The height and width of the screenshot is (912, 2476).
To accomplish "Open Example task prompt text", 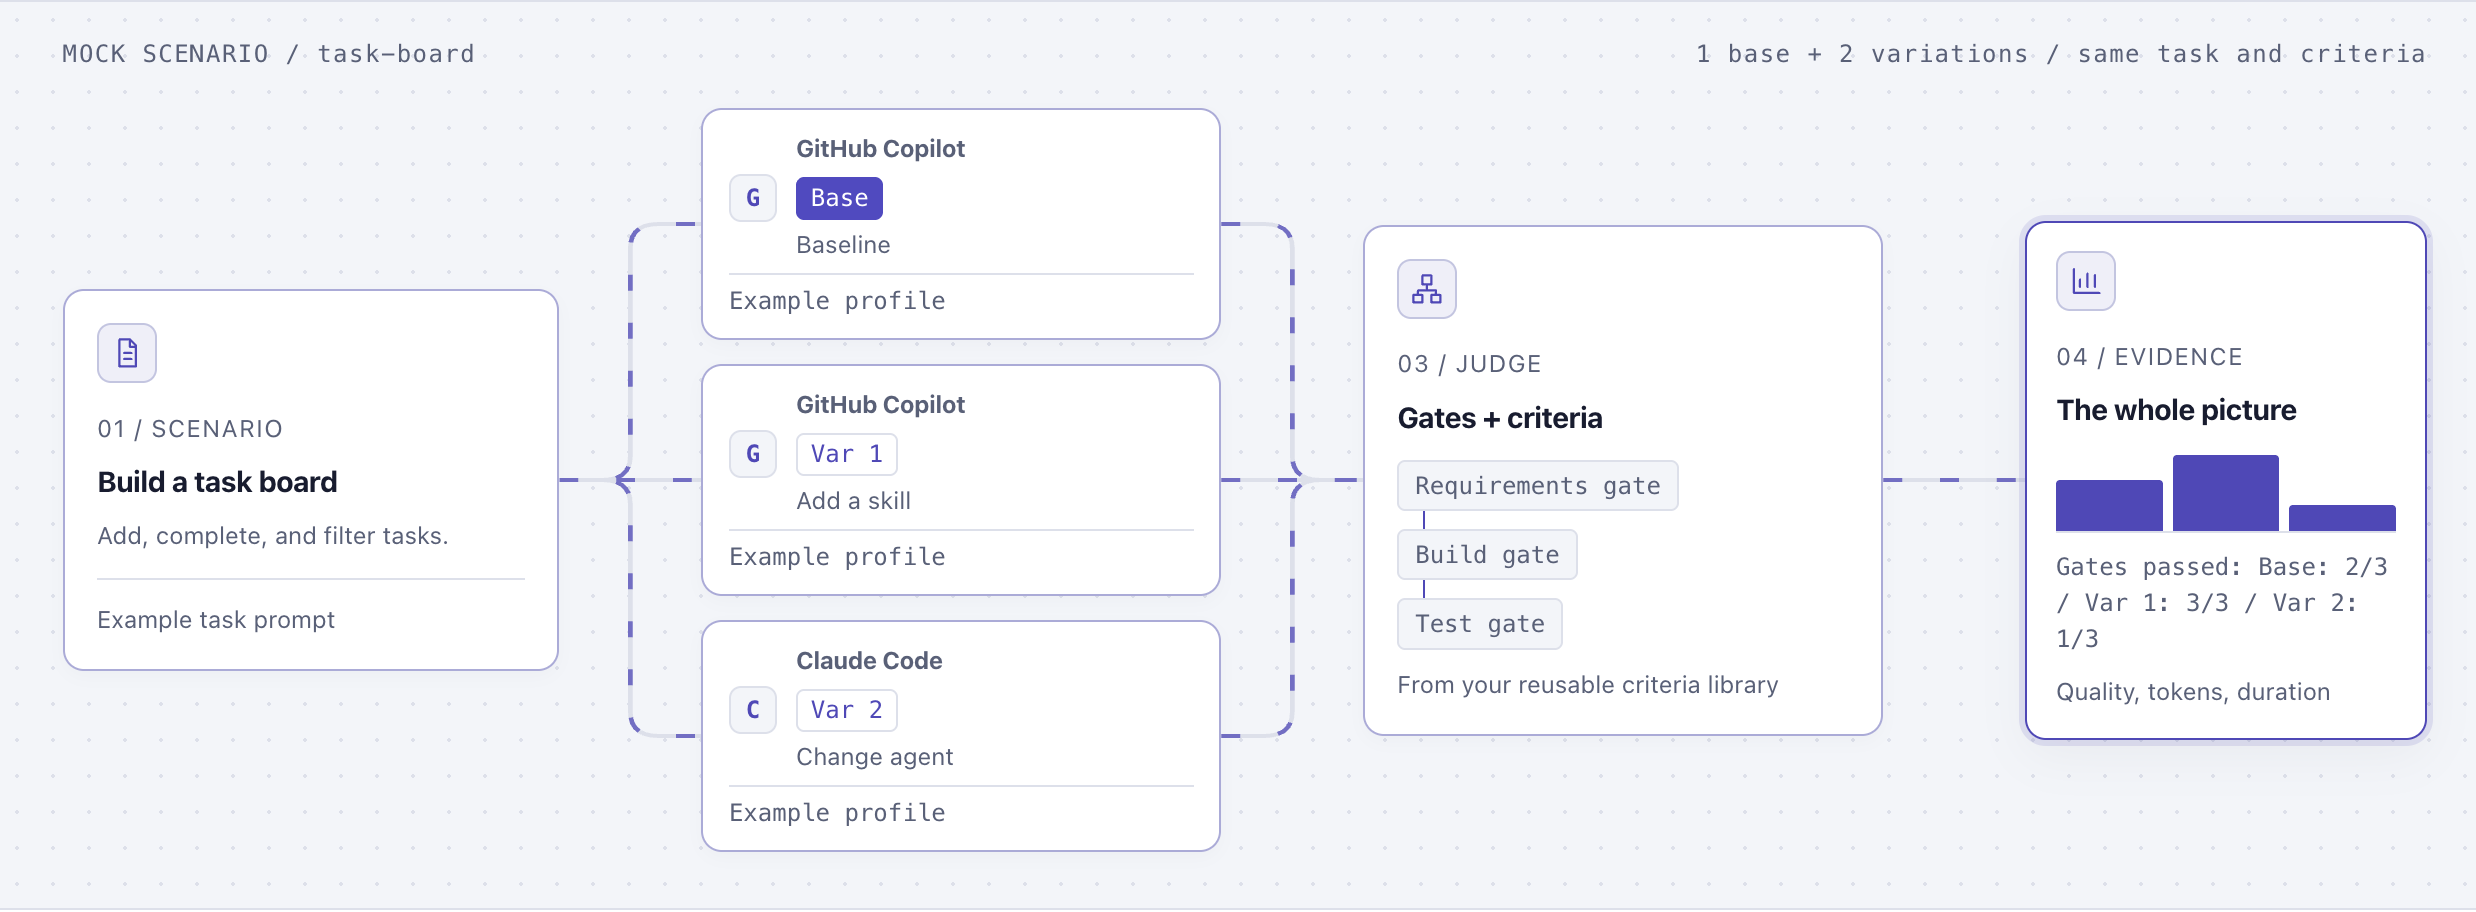I will pos(216,620).
